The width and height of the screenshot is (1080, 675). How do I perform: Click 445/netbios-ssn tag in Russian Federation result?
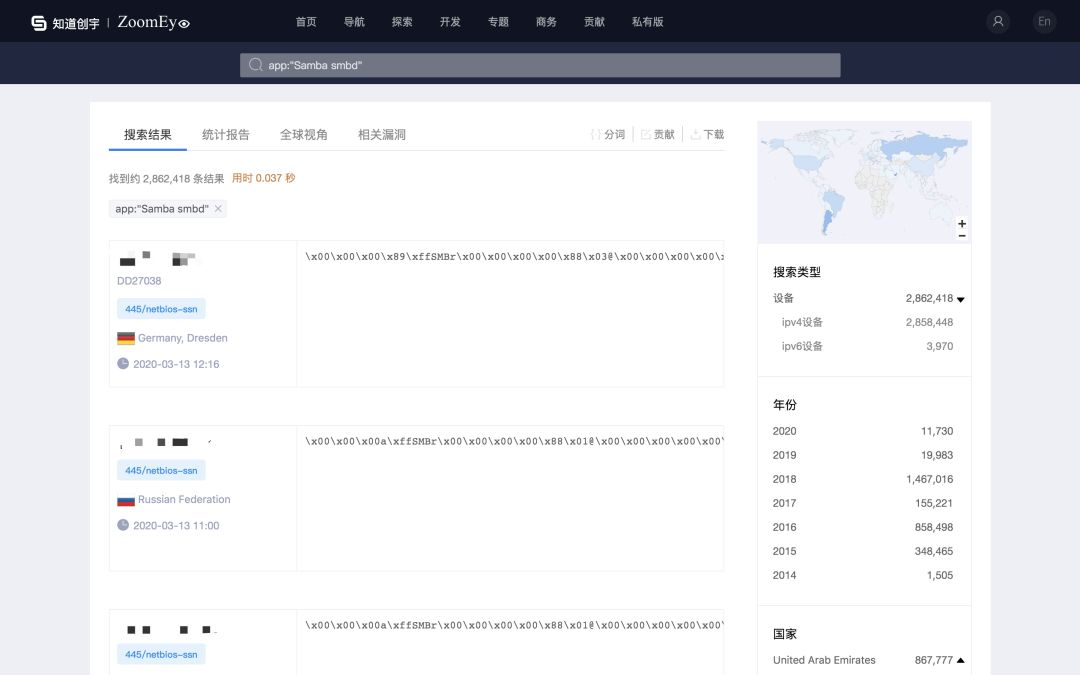click(161, 470)
